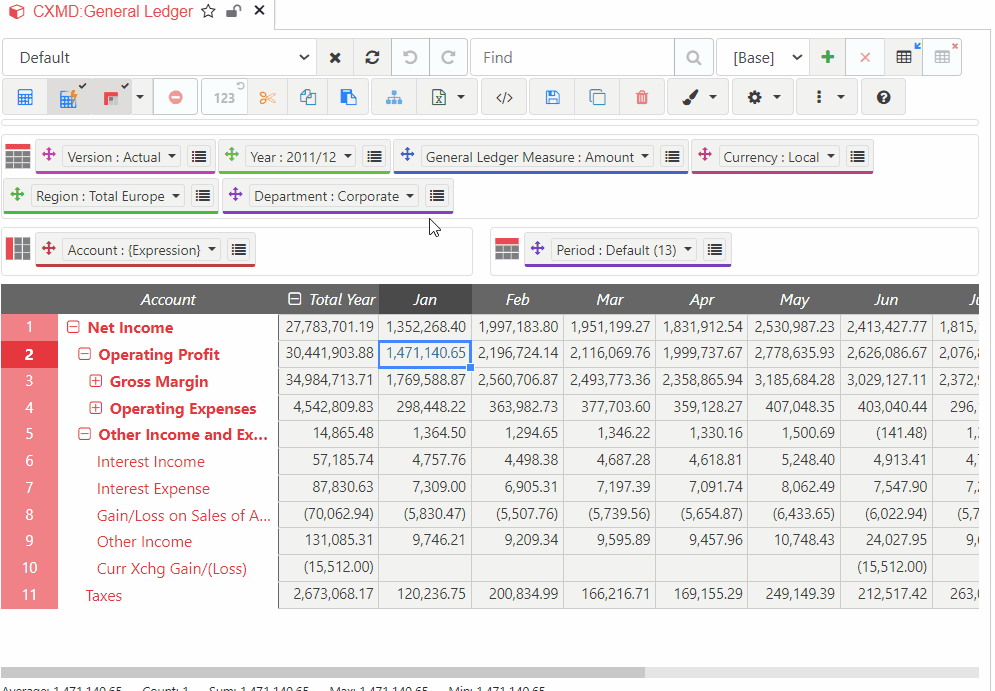This screenshot has height=691, width=995.
Task: Click inside the Find input field
Action: (570, 58)
